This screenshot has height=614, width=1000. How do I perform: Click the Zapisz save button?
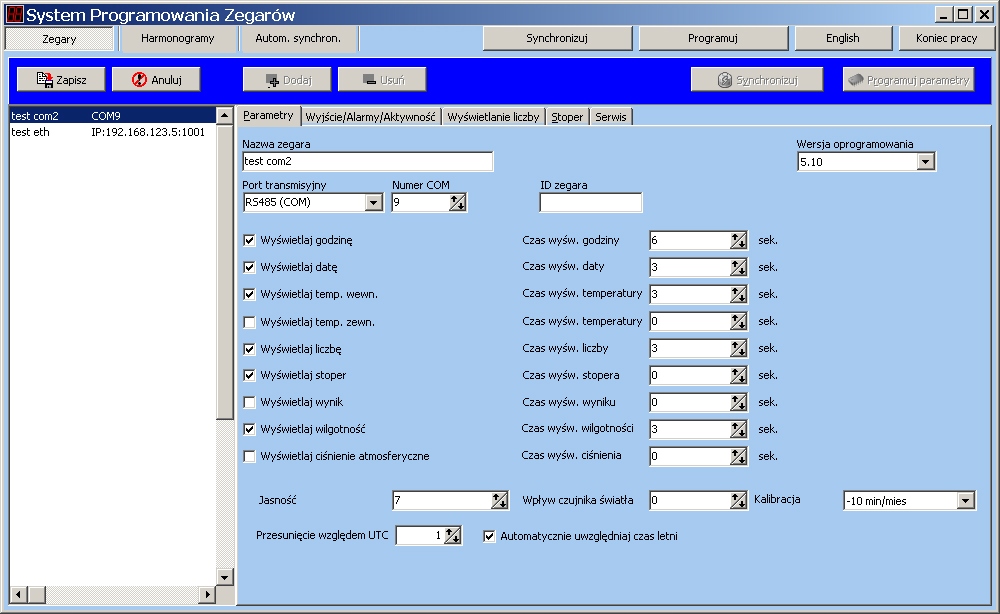coord(61,80)
